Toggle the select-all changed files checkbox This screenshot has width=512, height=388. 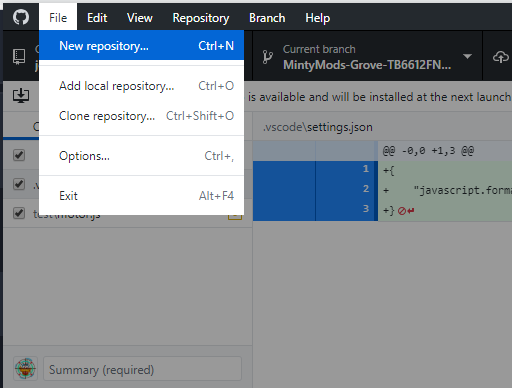pos(19,155)
